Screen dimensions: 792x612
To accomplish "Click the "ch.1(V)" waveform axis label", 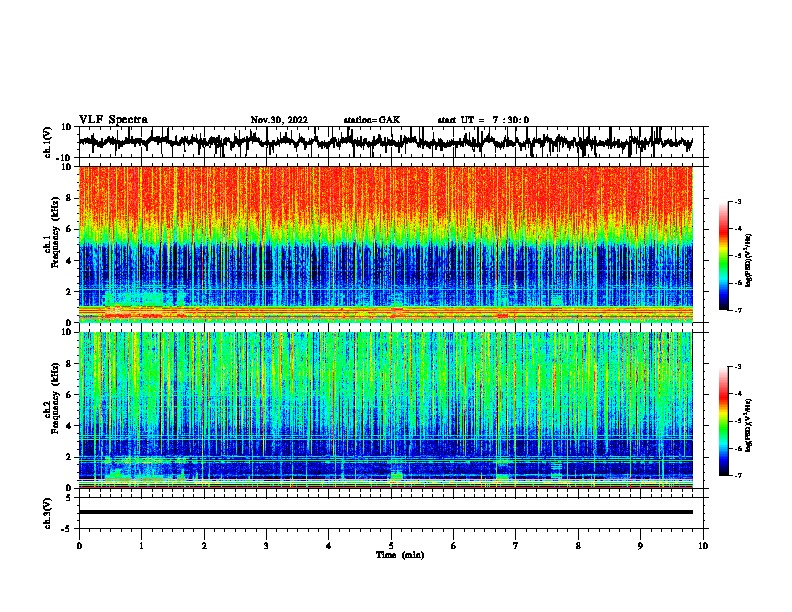I will (x=48, y=142).
